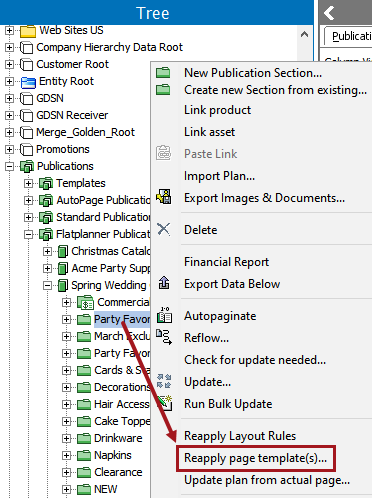Viewport: 372px width, 498px height.
Task: Click the Update arrows icon in menu
Action: [x=164, y=381]
